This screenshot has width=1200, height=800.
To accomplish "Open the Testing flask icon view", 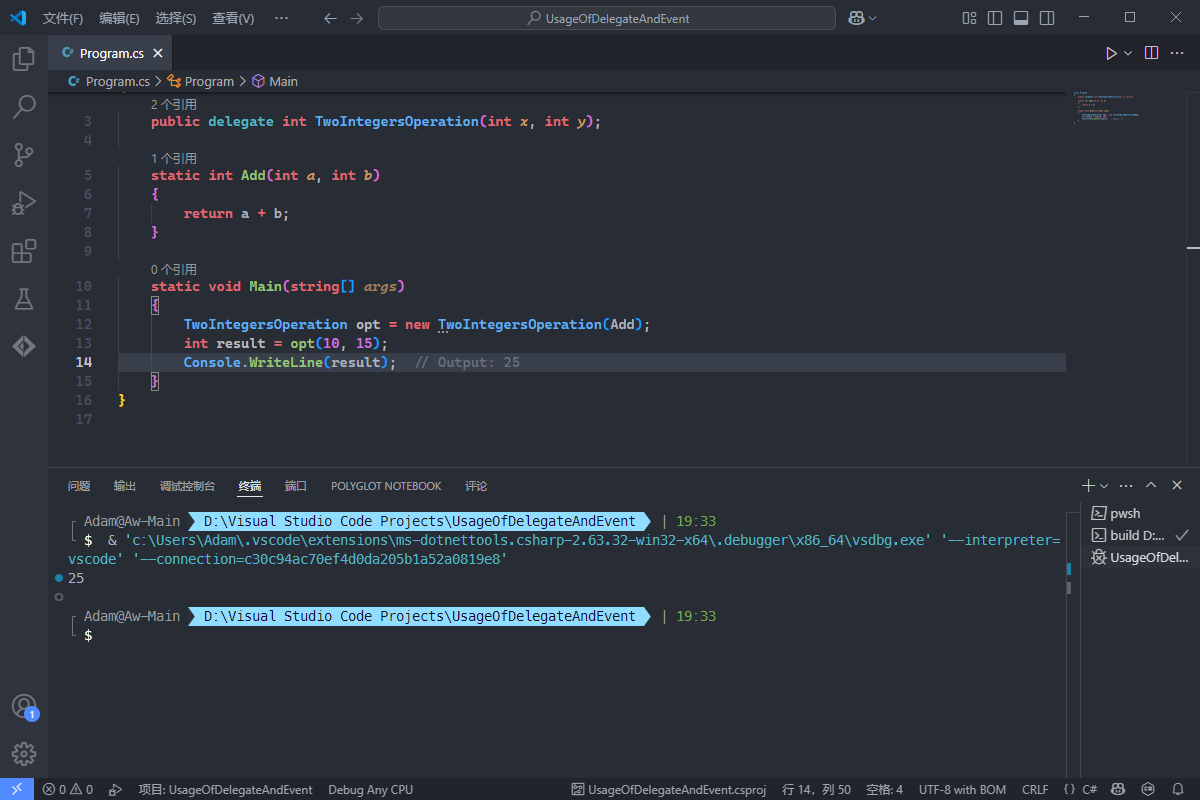I will coord(24,299).
